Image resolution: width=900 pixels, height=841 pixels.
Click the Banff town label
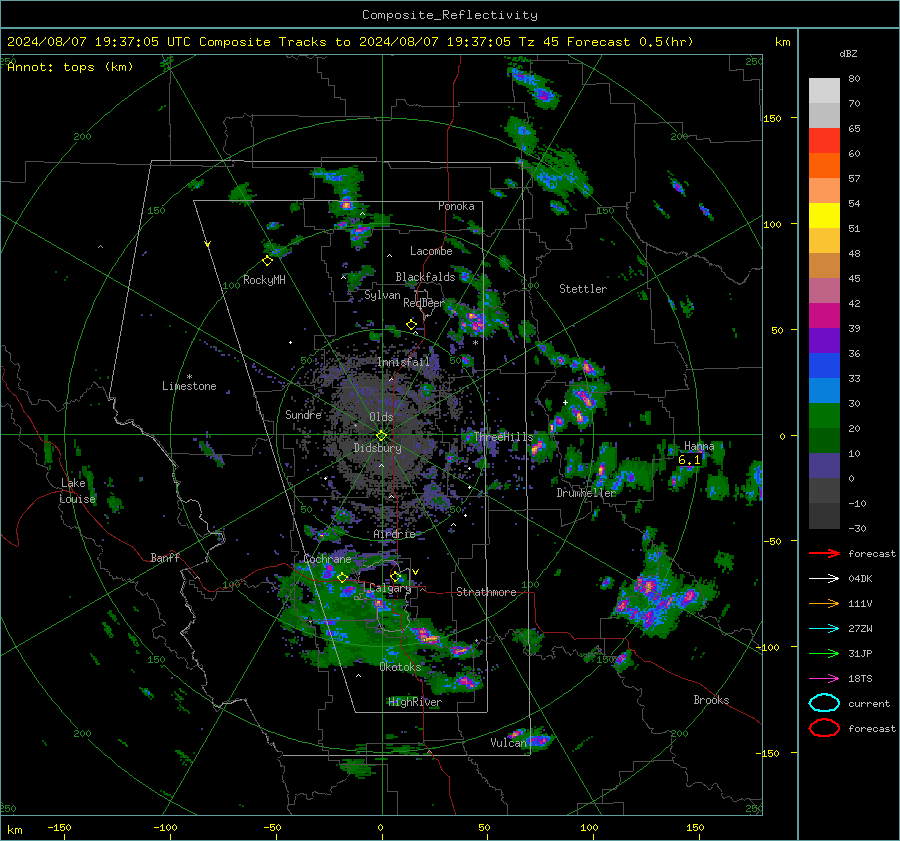[x=165, y=557]
